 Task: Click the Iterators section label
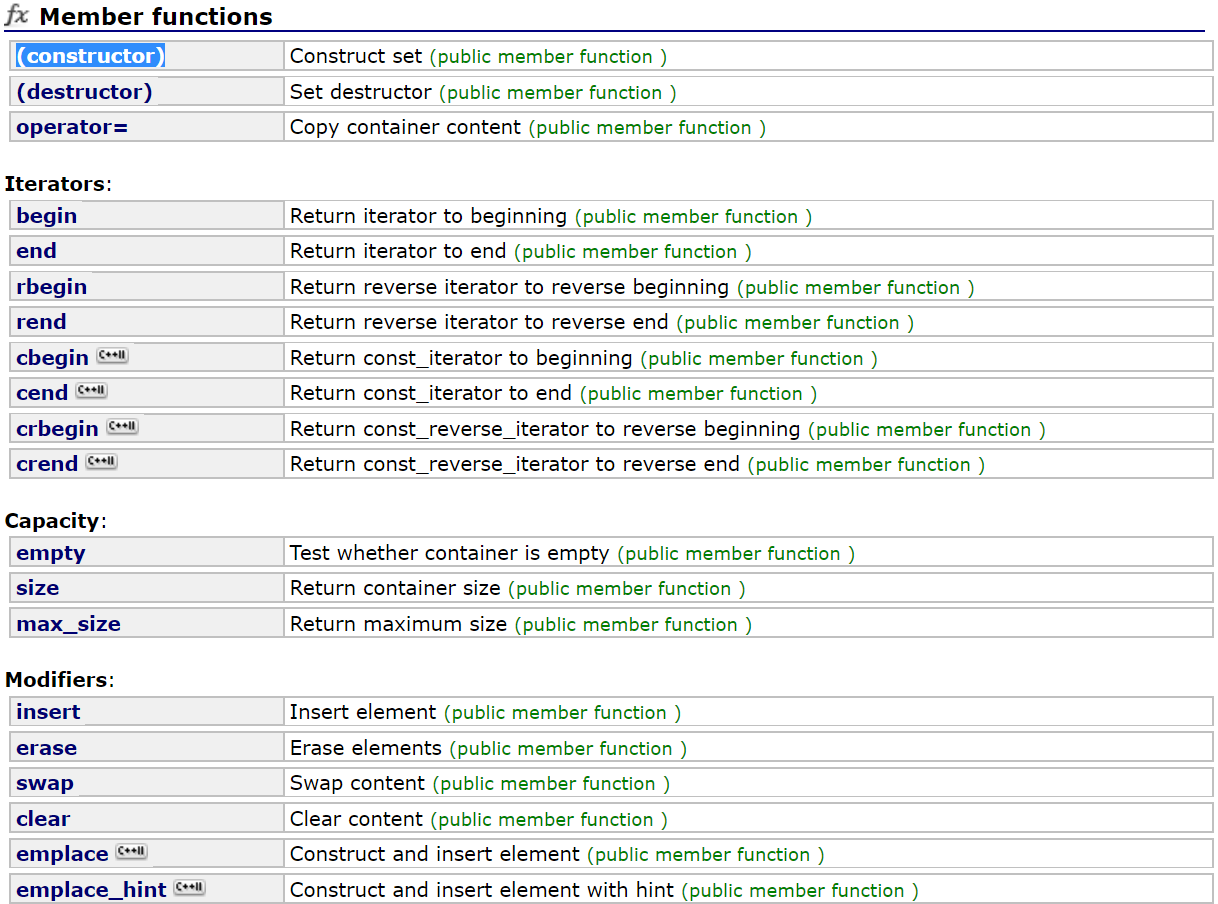click(55, 184)
